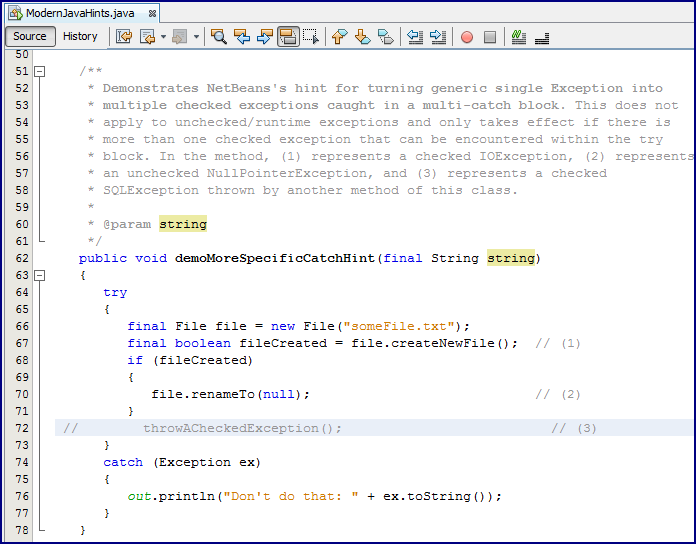Click the Back navigation icon

point(147,36)
